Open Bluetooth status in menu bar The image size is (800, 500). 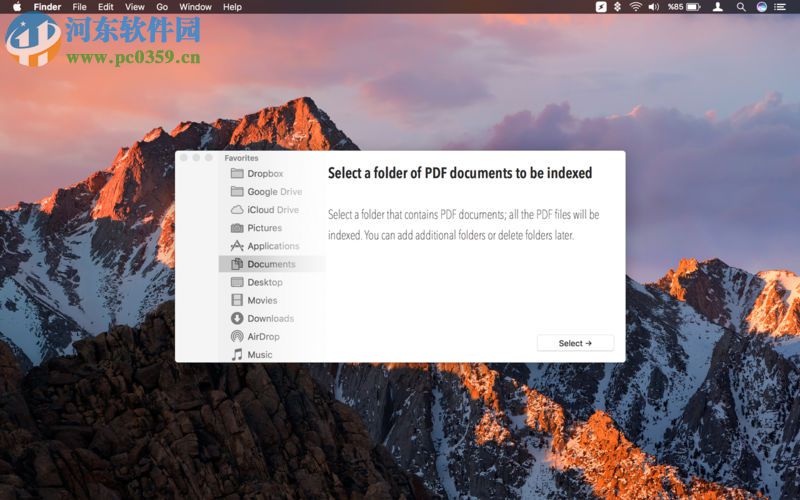[617, 7]
